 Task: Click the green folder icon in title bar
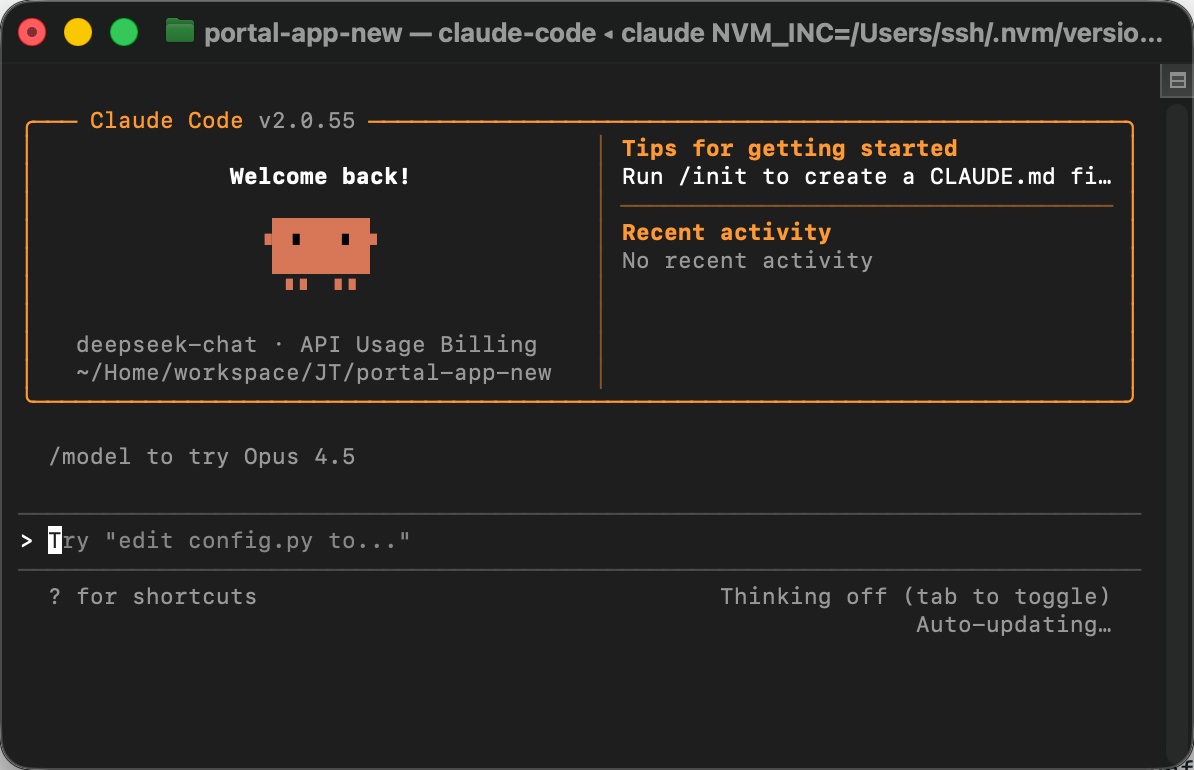click(180, 32)
